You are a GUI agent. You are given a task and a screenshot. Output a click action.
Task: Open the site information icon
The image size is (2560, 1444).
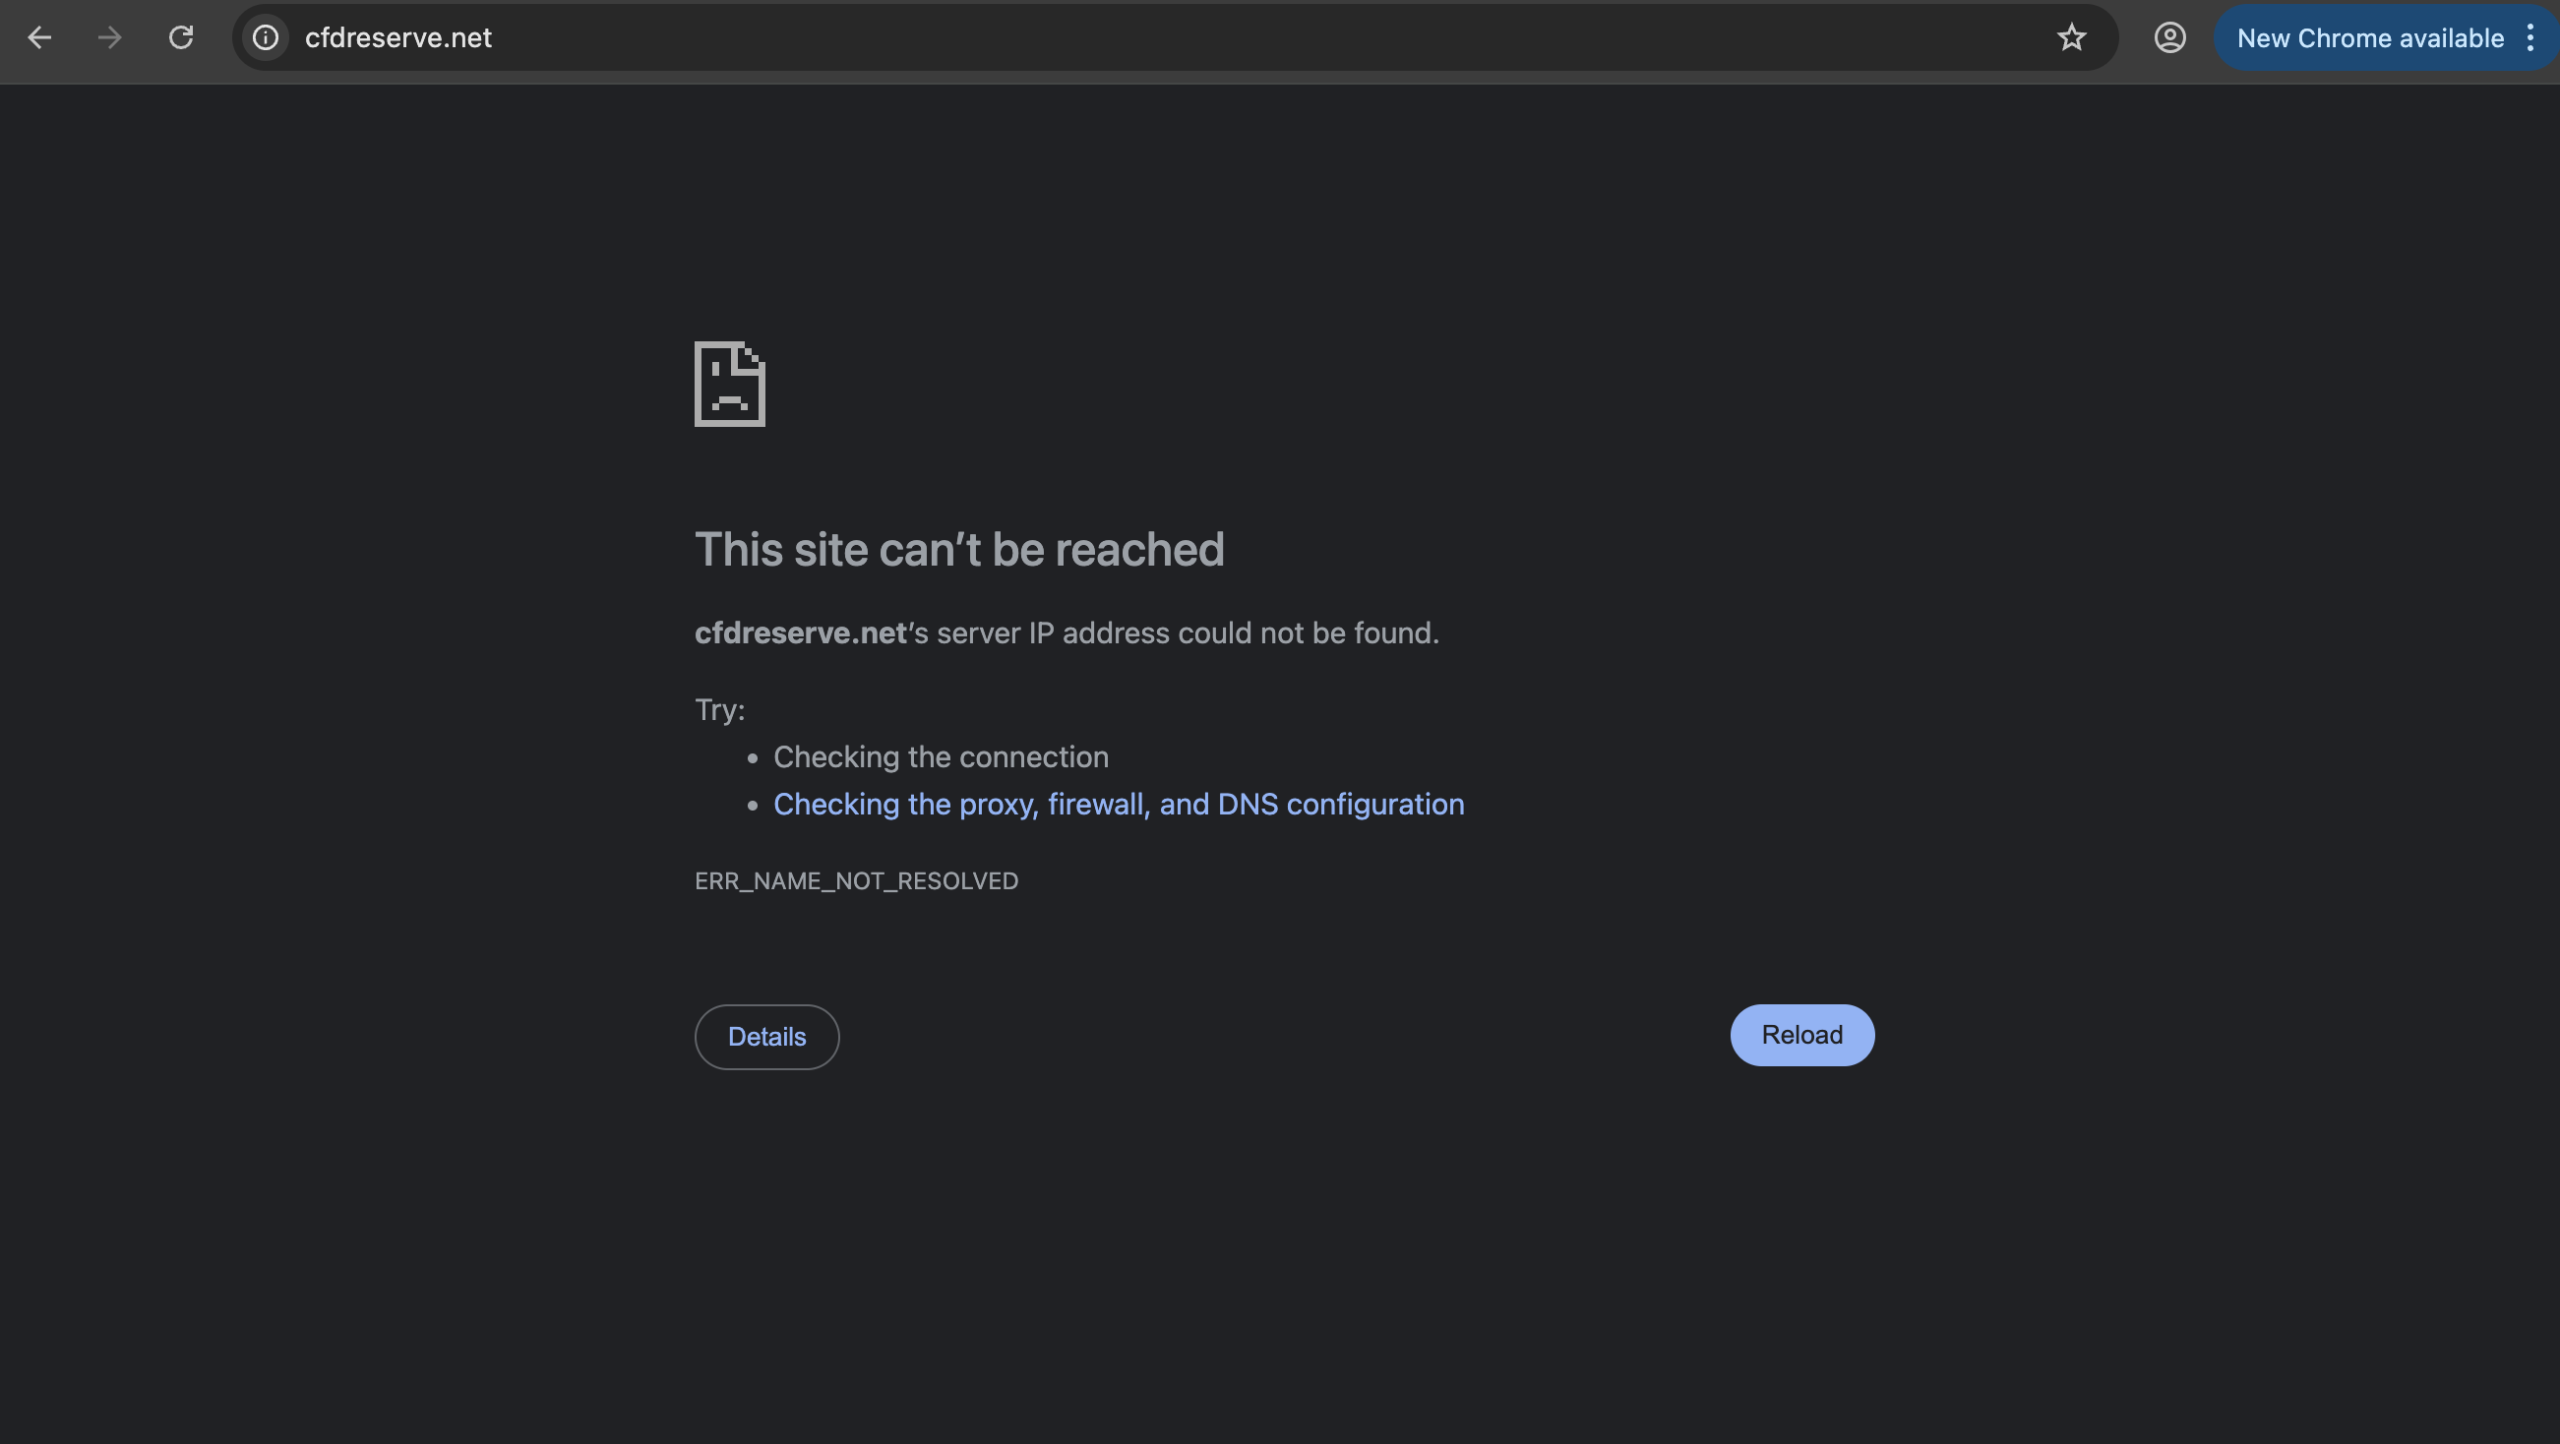tap(265, 38)
